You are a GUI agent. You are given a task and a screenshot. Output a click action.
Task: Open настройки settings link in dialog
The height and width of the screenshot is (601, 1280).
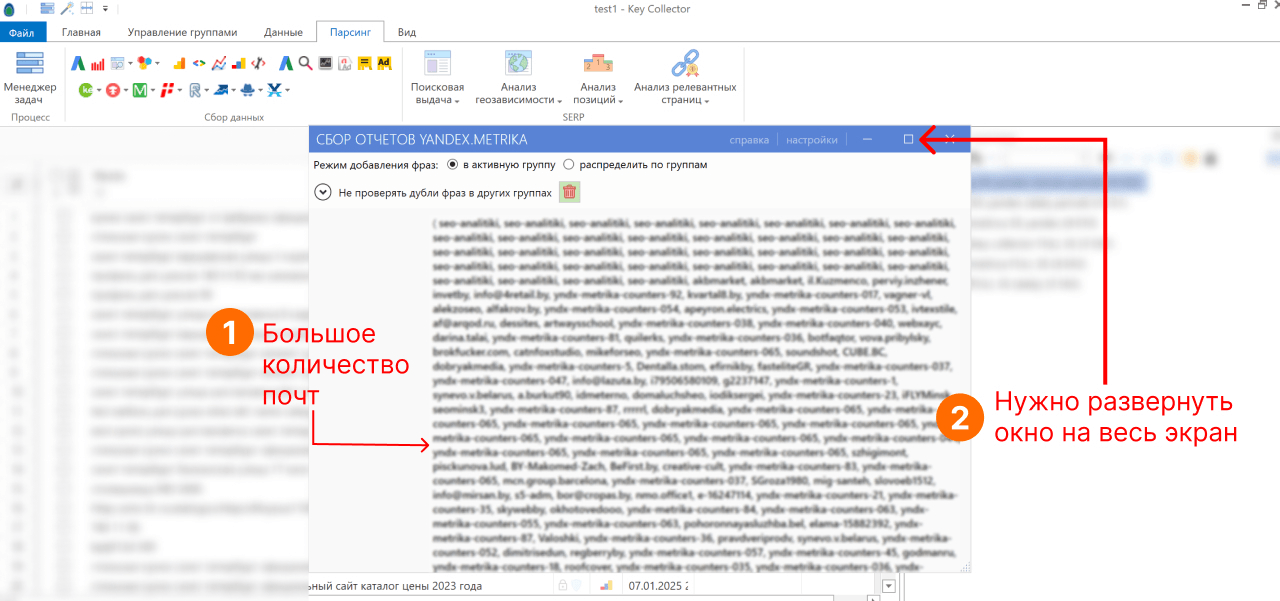pyautogui.click(x=812, y=140)
